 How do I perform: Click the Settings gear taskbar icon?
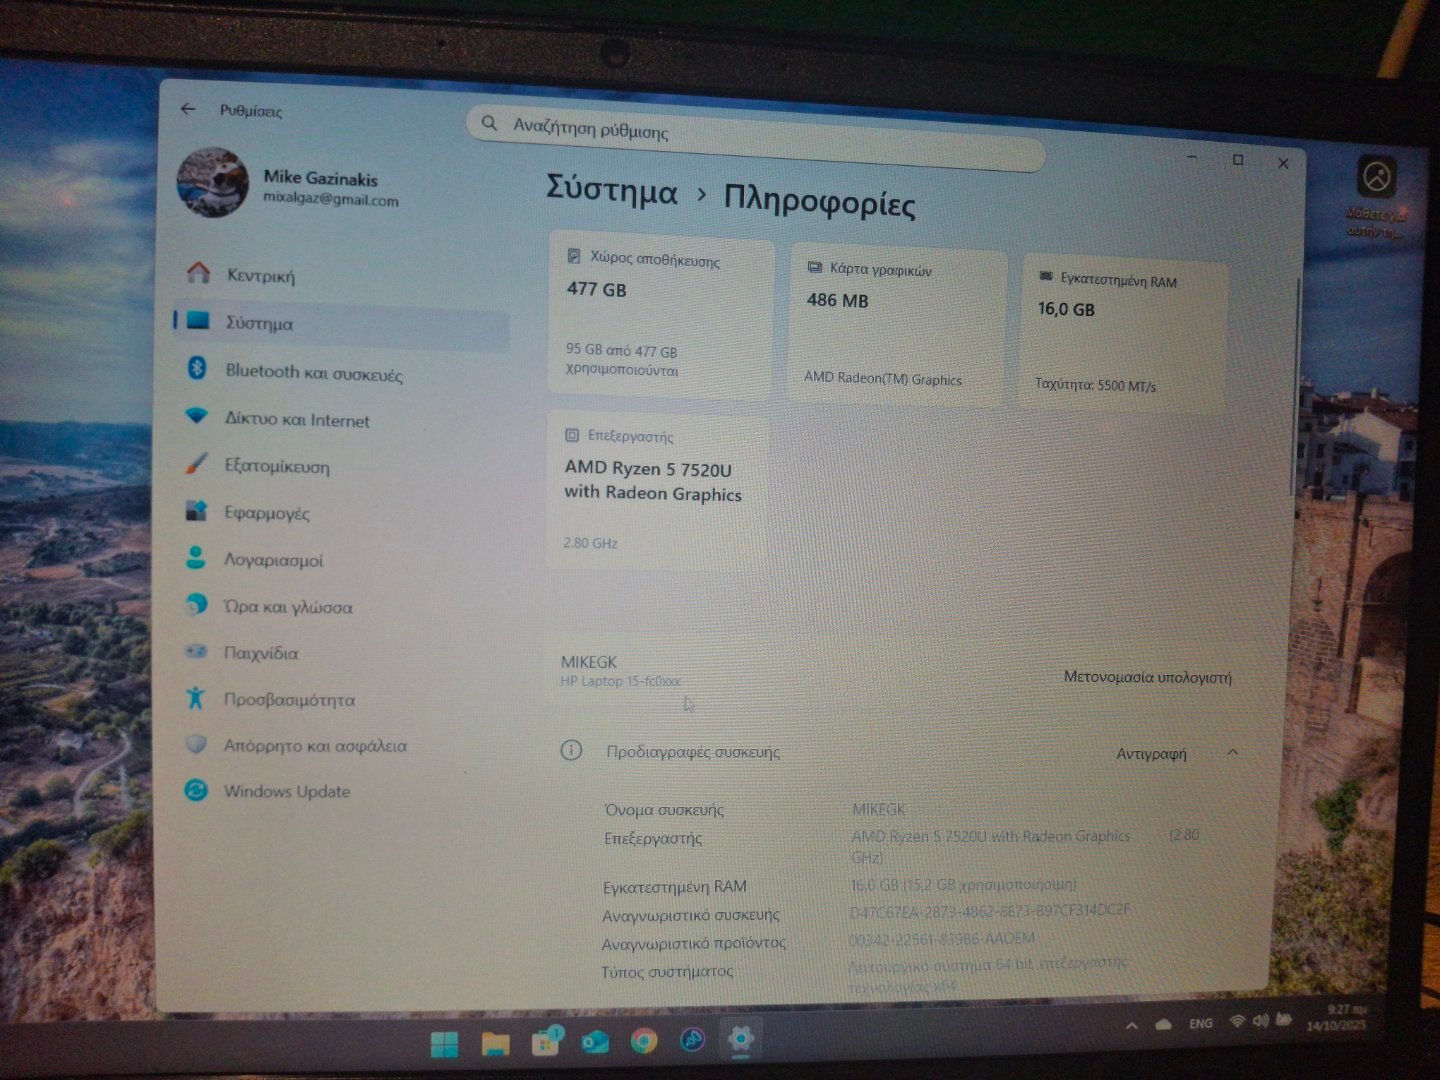[x=740, y=1039]
